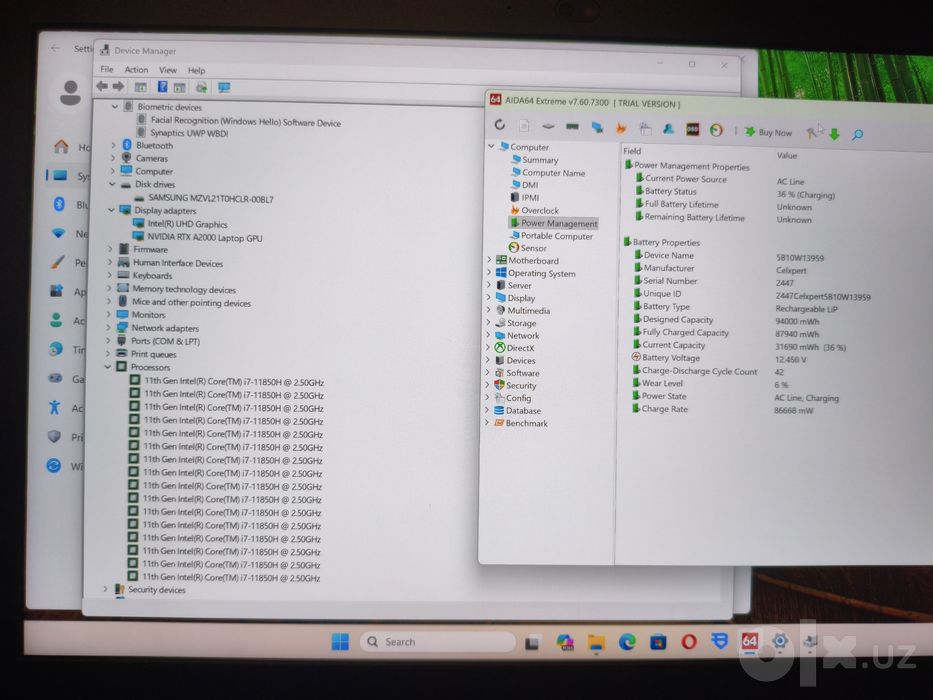Click the Forward arrow in Device Manager toolbar
Screen dimensions: 933x700
click(x=118, y=86)
